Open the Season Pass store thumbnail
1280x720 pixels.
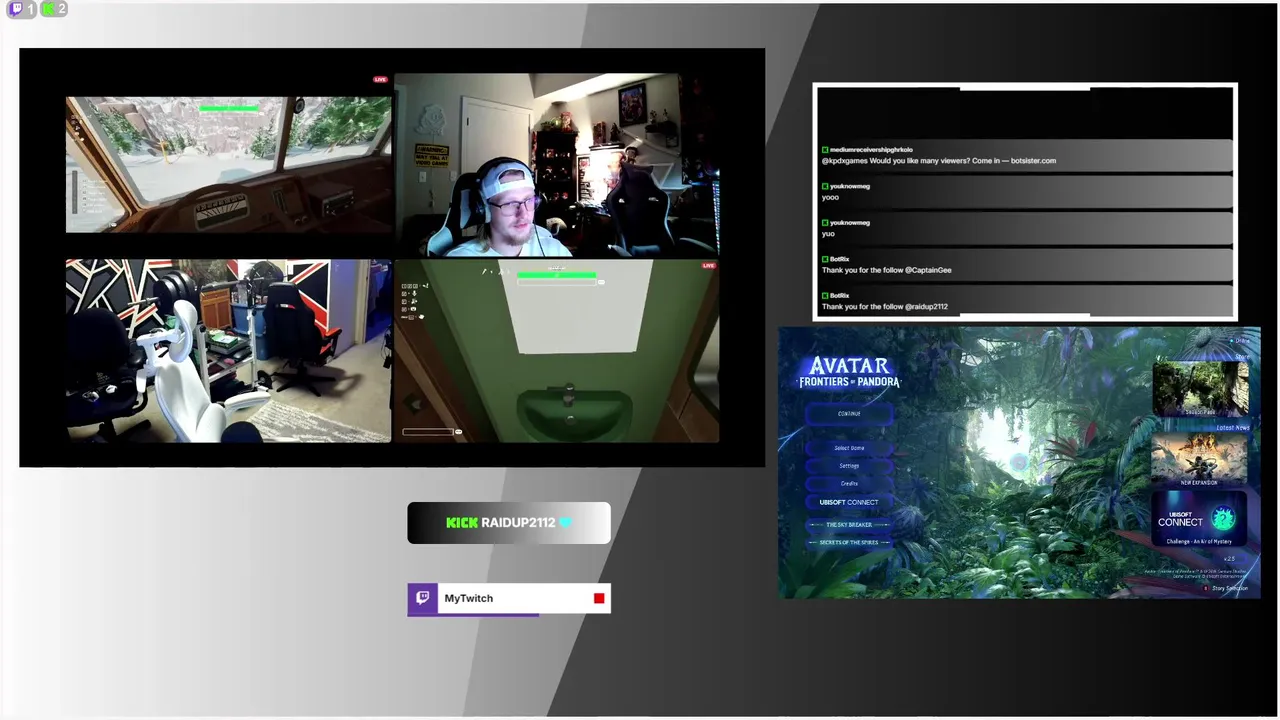point(1200,390)
